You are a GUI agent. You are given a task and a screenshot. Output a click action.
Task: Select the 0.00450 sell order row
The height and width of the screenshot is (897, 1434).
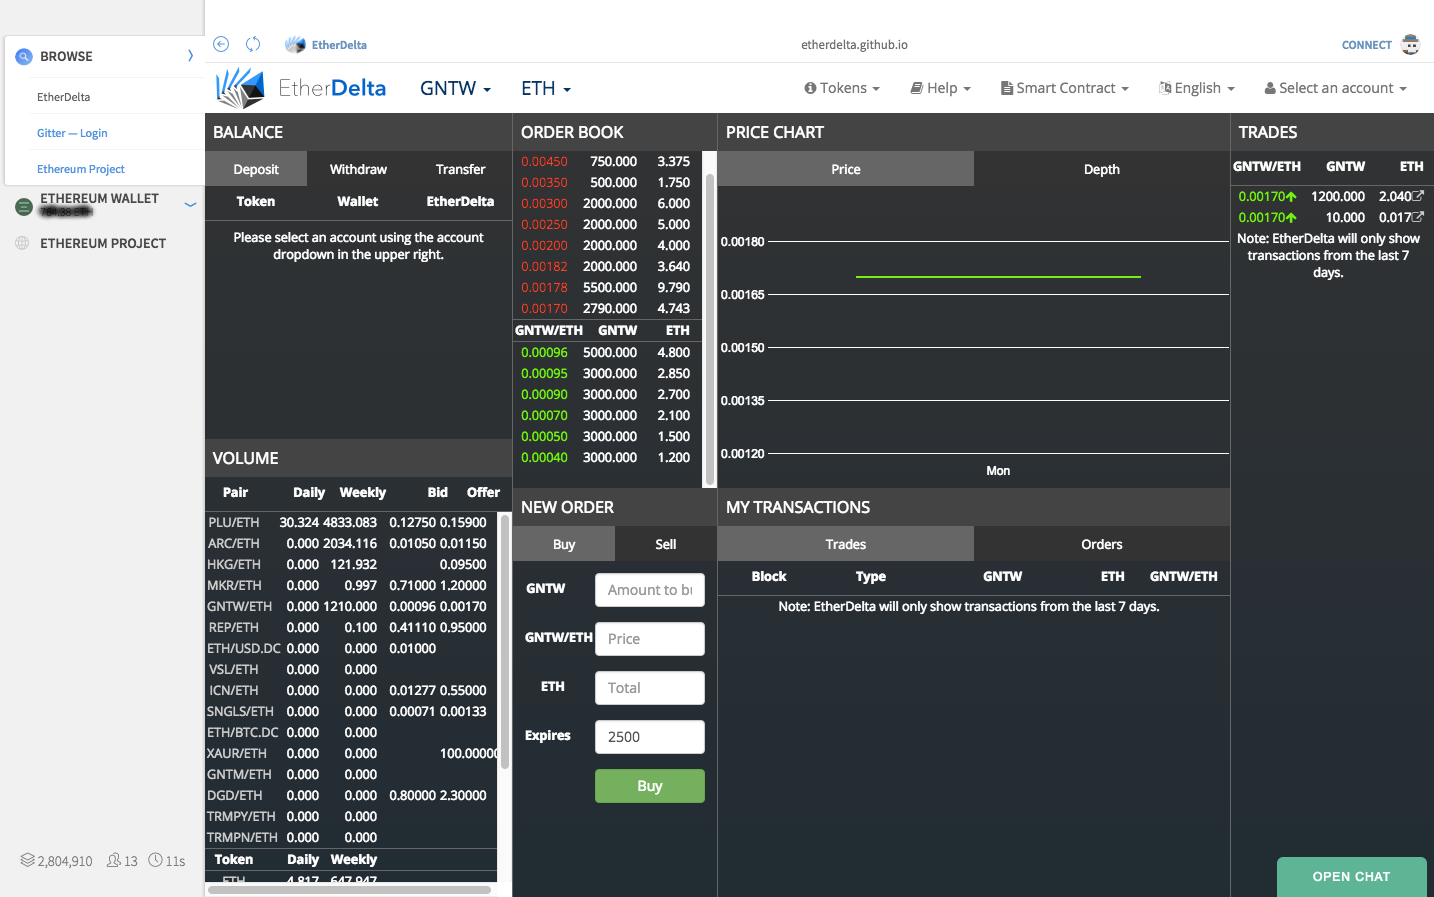[606, 161]
